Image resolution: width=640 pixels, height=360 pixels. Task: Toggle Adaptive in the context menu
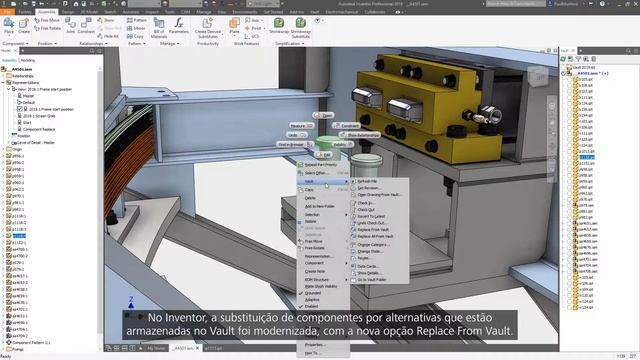pyautogui.click(x=312, y=300)
